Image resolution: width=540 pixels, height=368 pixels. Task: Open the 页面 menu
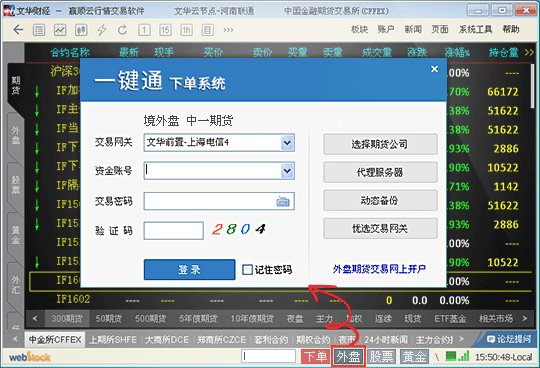point(440,30)
